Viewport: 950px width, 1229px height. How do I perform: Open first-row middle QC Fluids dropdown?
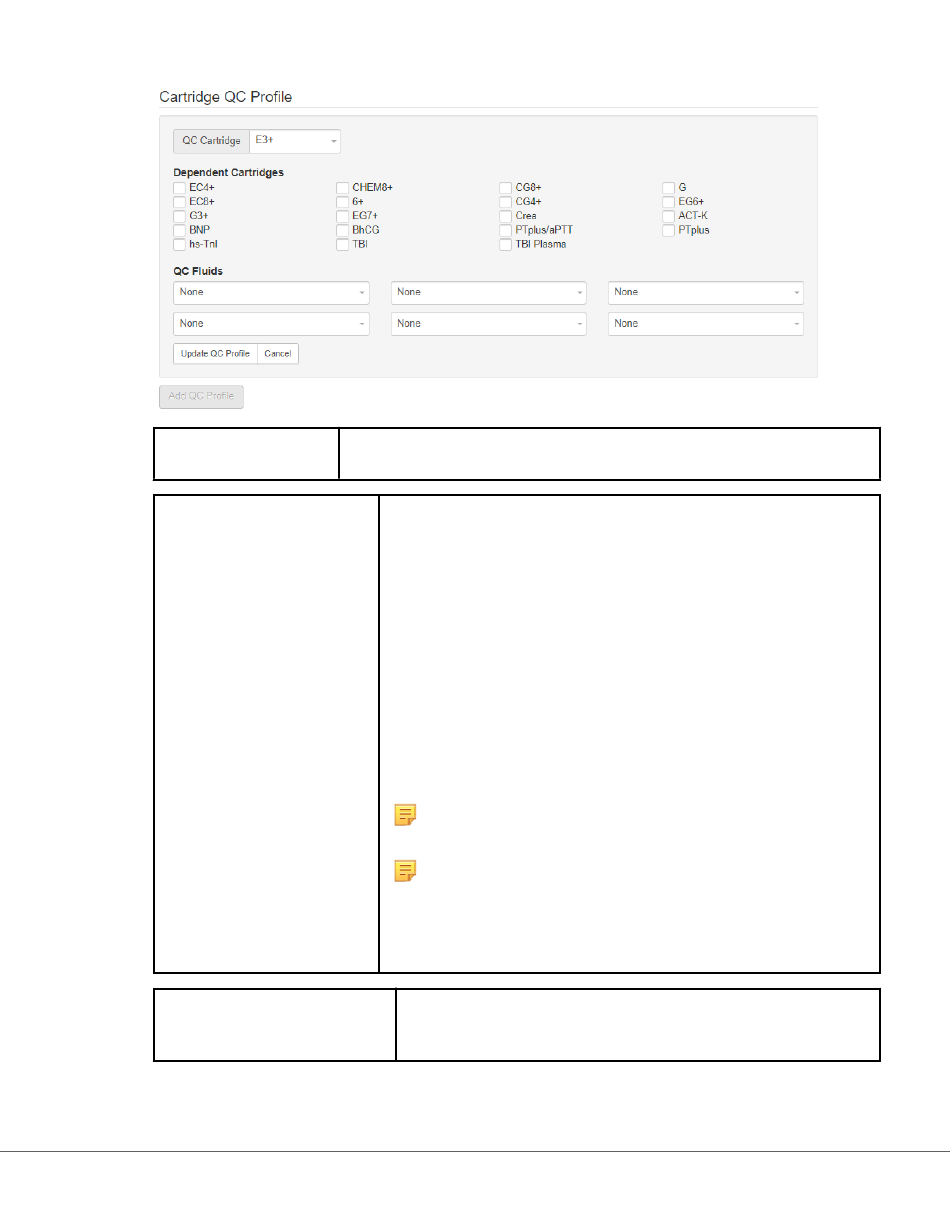(489, 292)
